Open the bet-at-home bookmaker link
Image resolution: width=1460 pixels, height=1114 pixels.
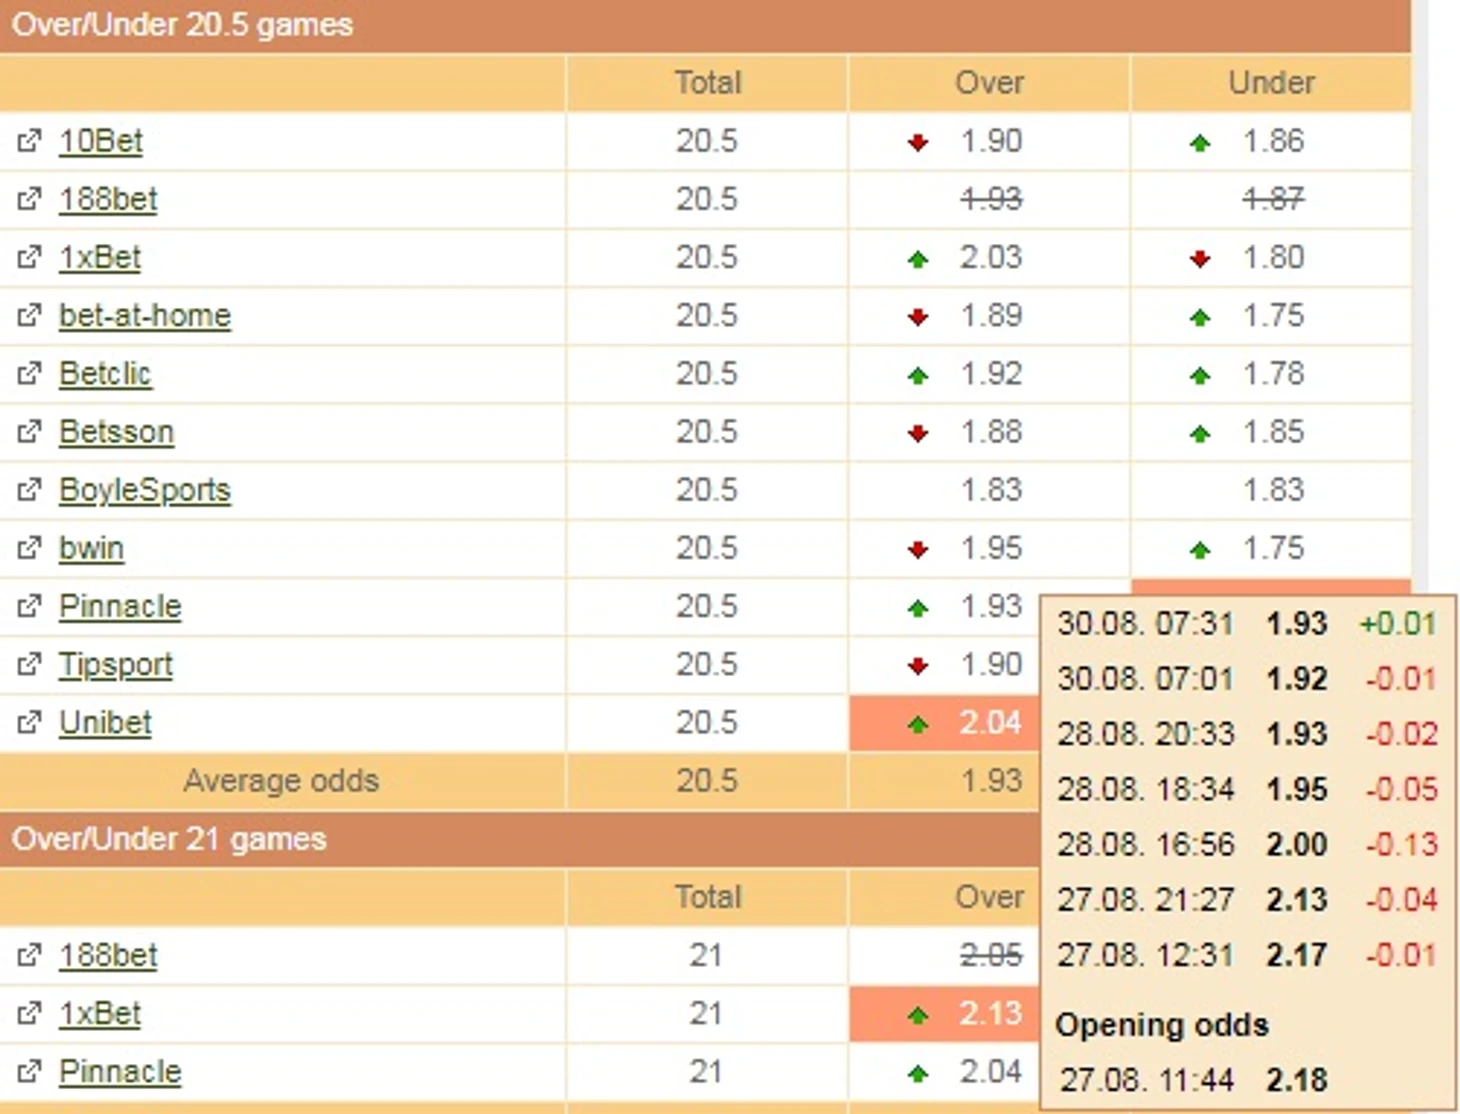pos(145,316)
